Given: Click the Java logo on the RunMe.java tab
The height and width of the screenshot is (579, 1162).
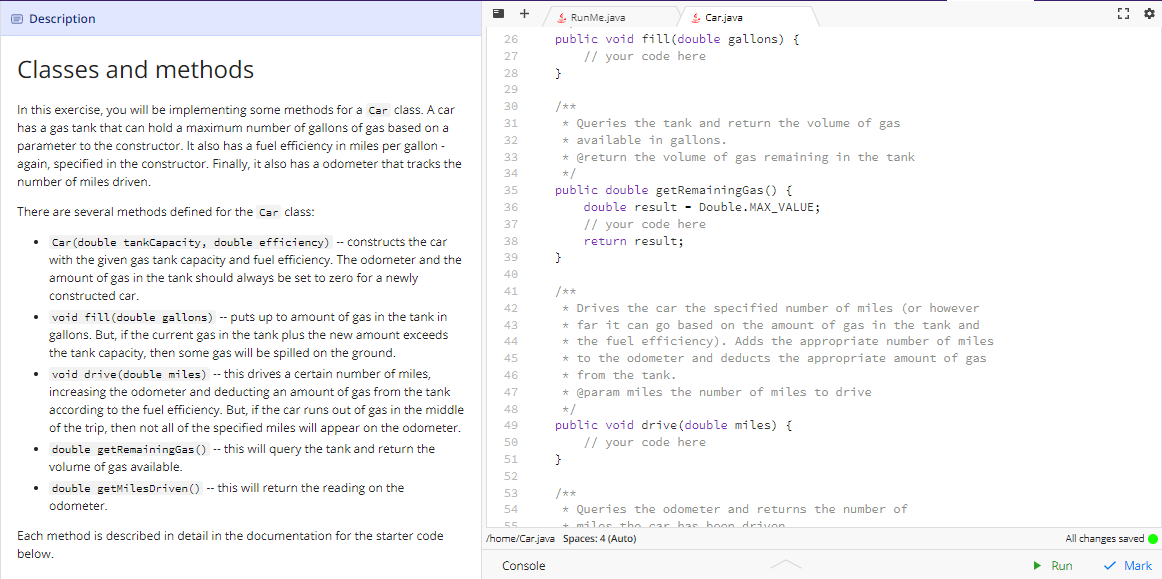Looking at the screenshot, I should pyautogui.click(x=562, y=16).
